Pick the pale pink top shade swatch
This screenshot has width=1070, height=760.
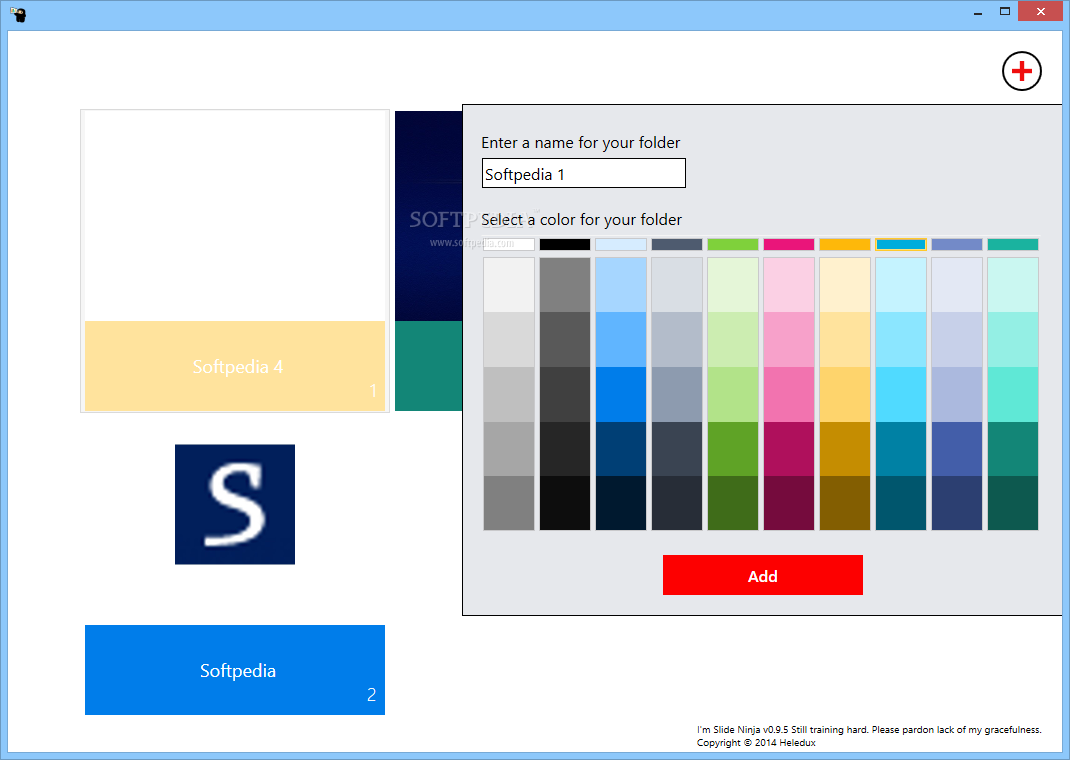789,285
